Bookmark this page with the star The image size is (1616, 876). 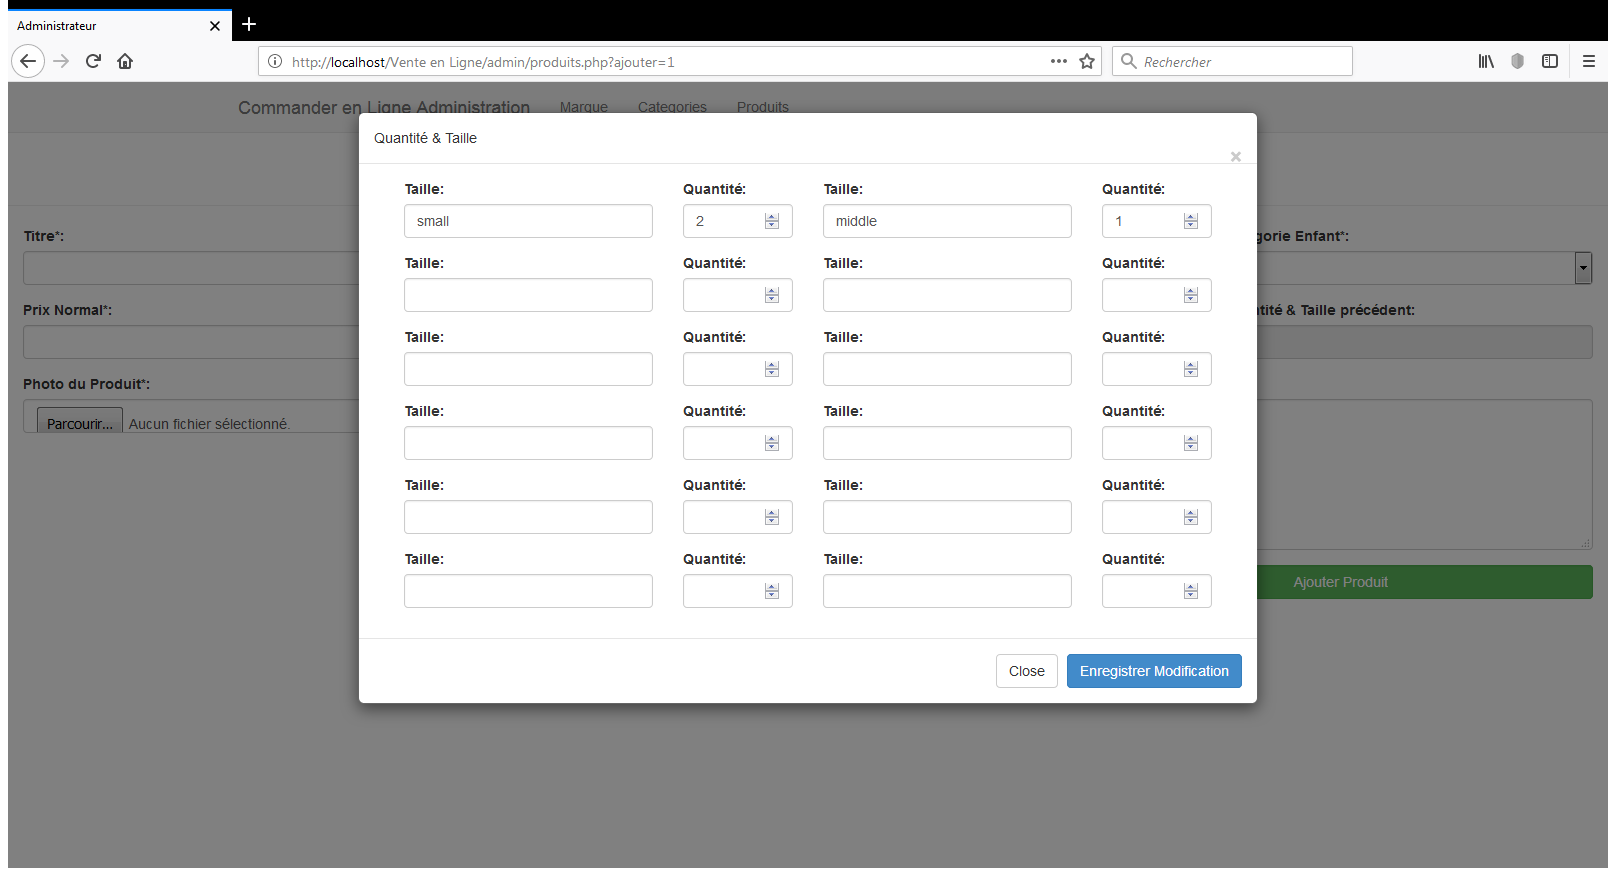(1087, 61)
